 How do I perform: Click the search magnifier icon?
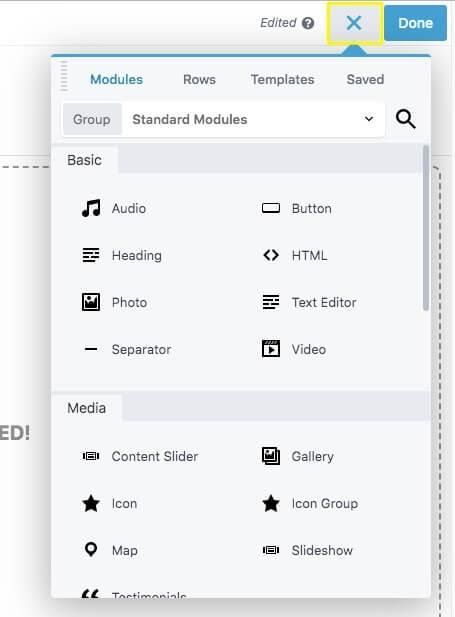pos(405,119)
